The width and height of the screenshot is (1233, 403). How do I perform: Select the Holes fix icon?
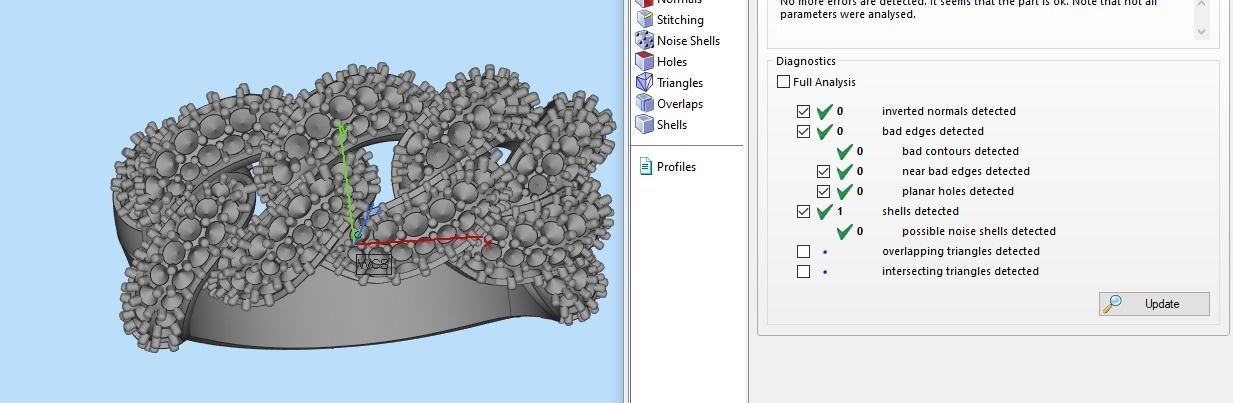[645, 62]
